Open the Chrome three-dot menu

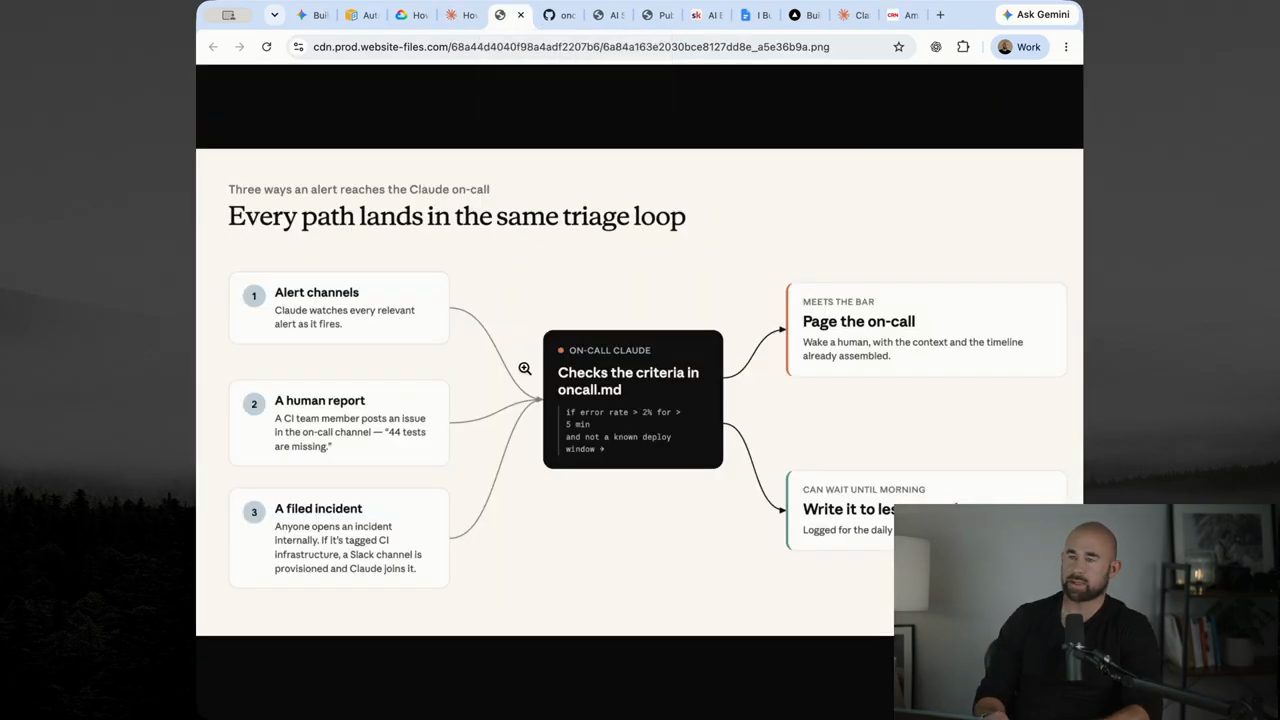pyautogui.click(x=1066, y=47)
